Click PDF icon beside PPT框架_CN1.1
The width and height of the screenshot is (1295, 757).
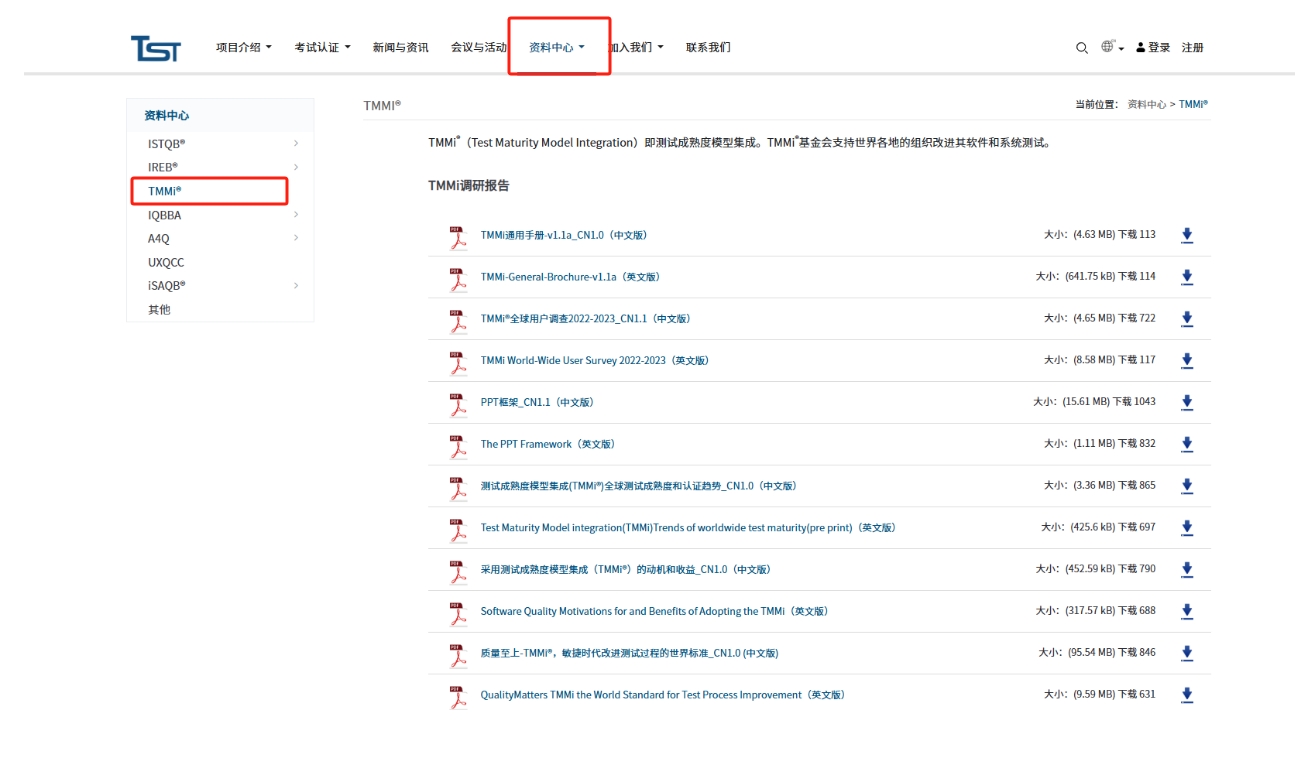[x=458, y=404]
